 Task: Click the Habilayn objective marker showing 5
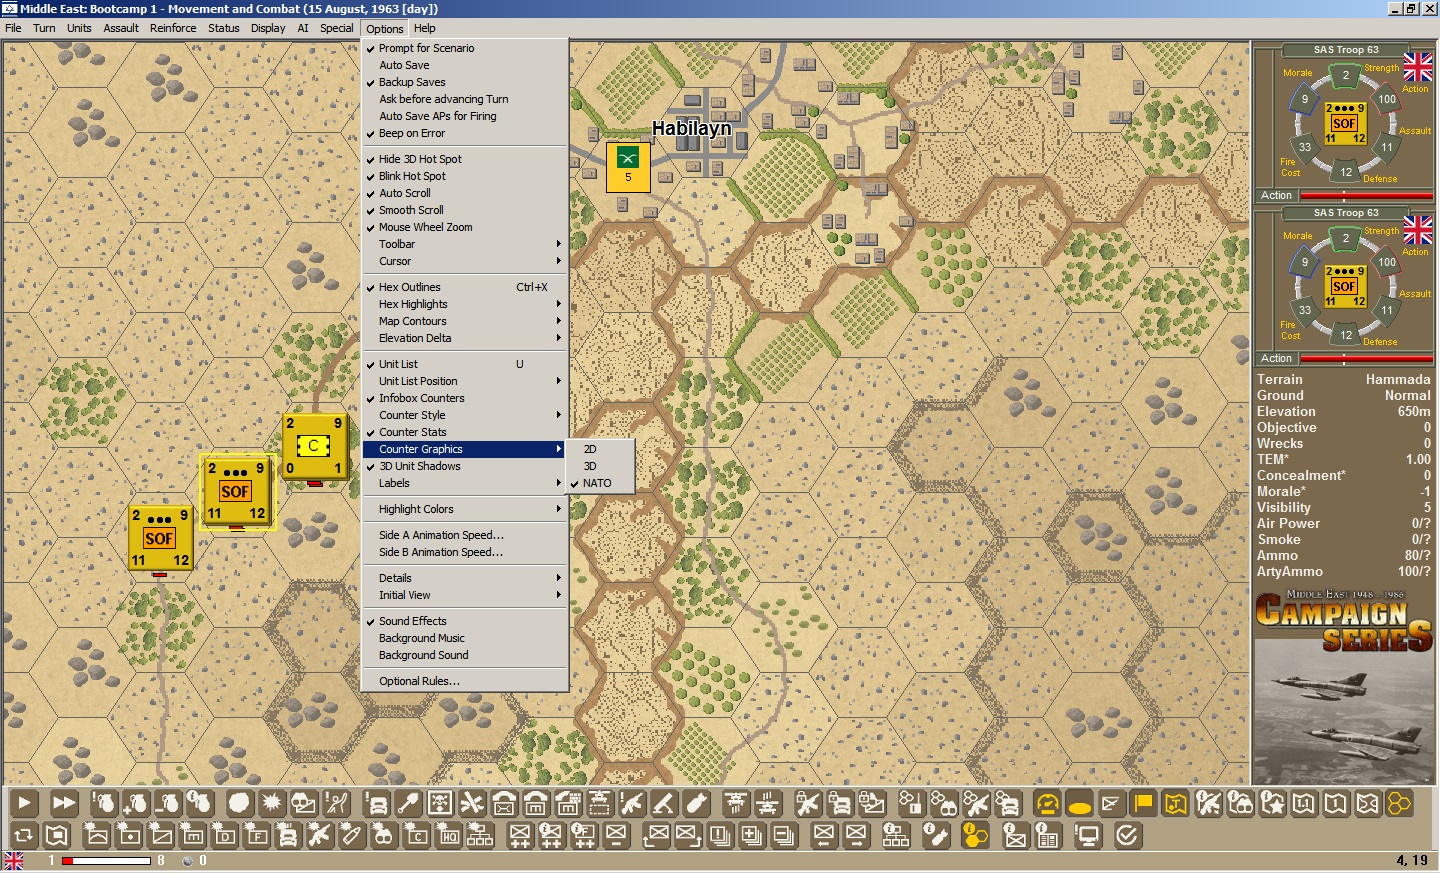point(628,167)
